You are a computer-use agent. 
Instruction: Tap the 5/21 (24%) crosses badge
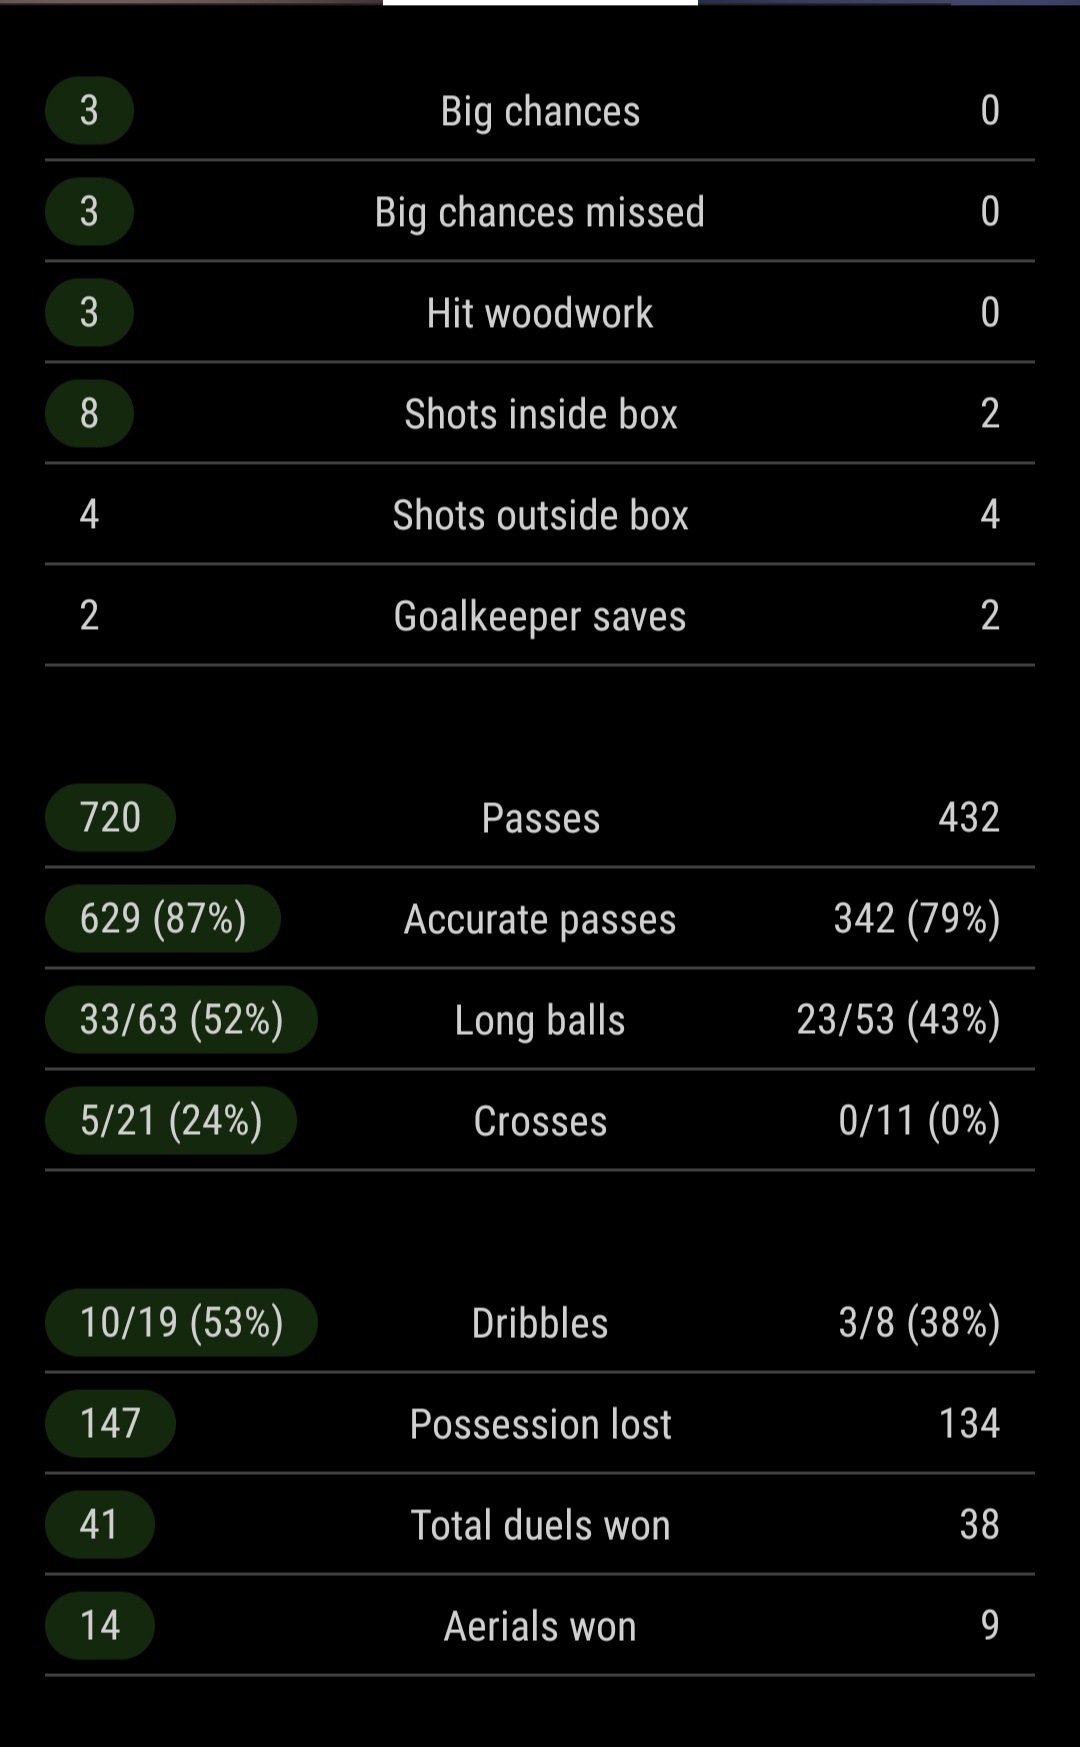tap(171, 1120)
